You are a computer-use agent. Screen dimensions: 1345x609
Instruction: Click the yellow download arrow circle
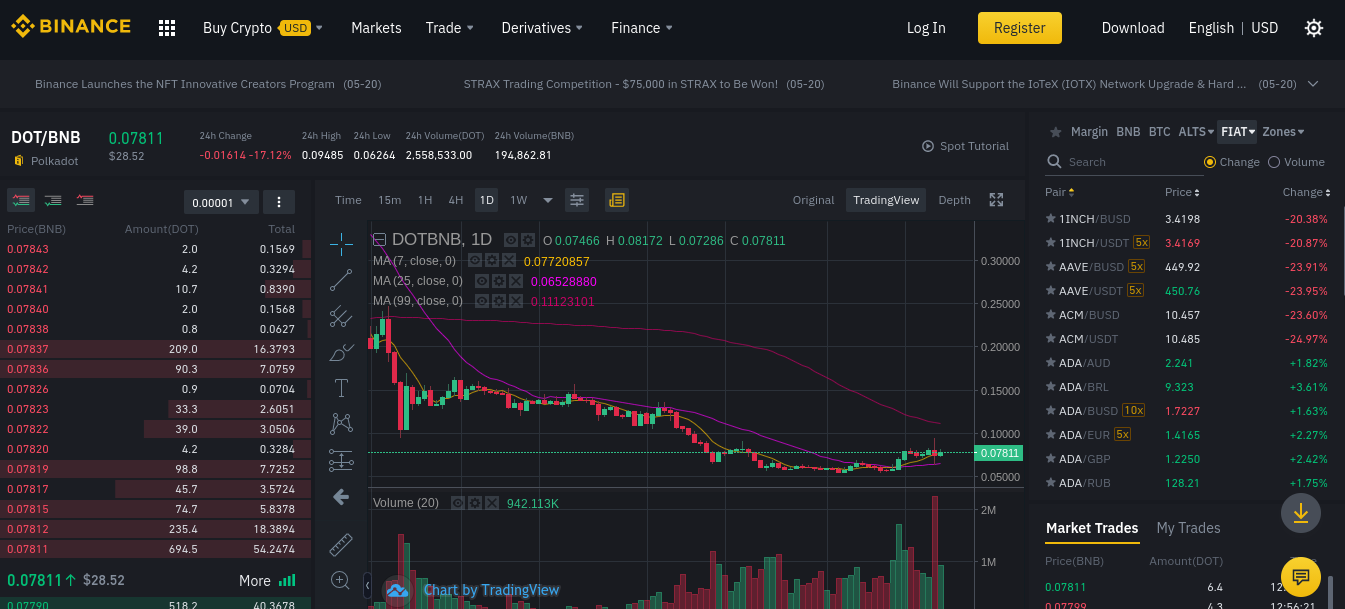pyautogui.click(x=1301, y=513)
